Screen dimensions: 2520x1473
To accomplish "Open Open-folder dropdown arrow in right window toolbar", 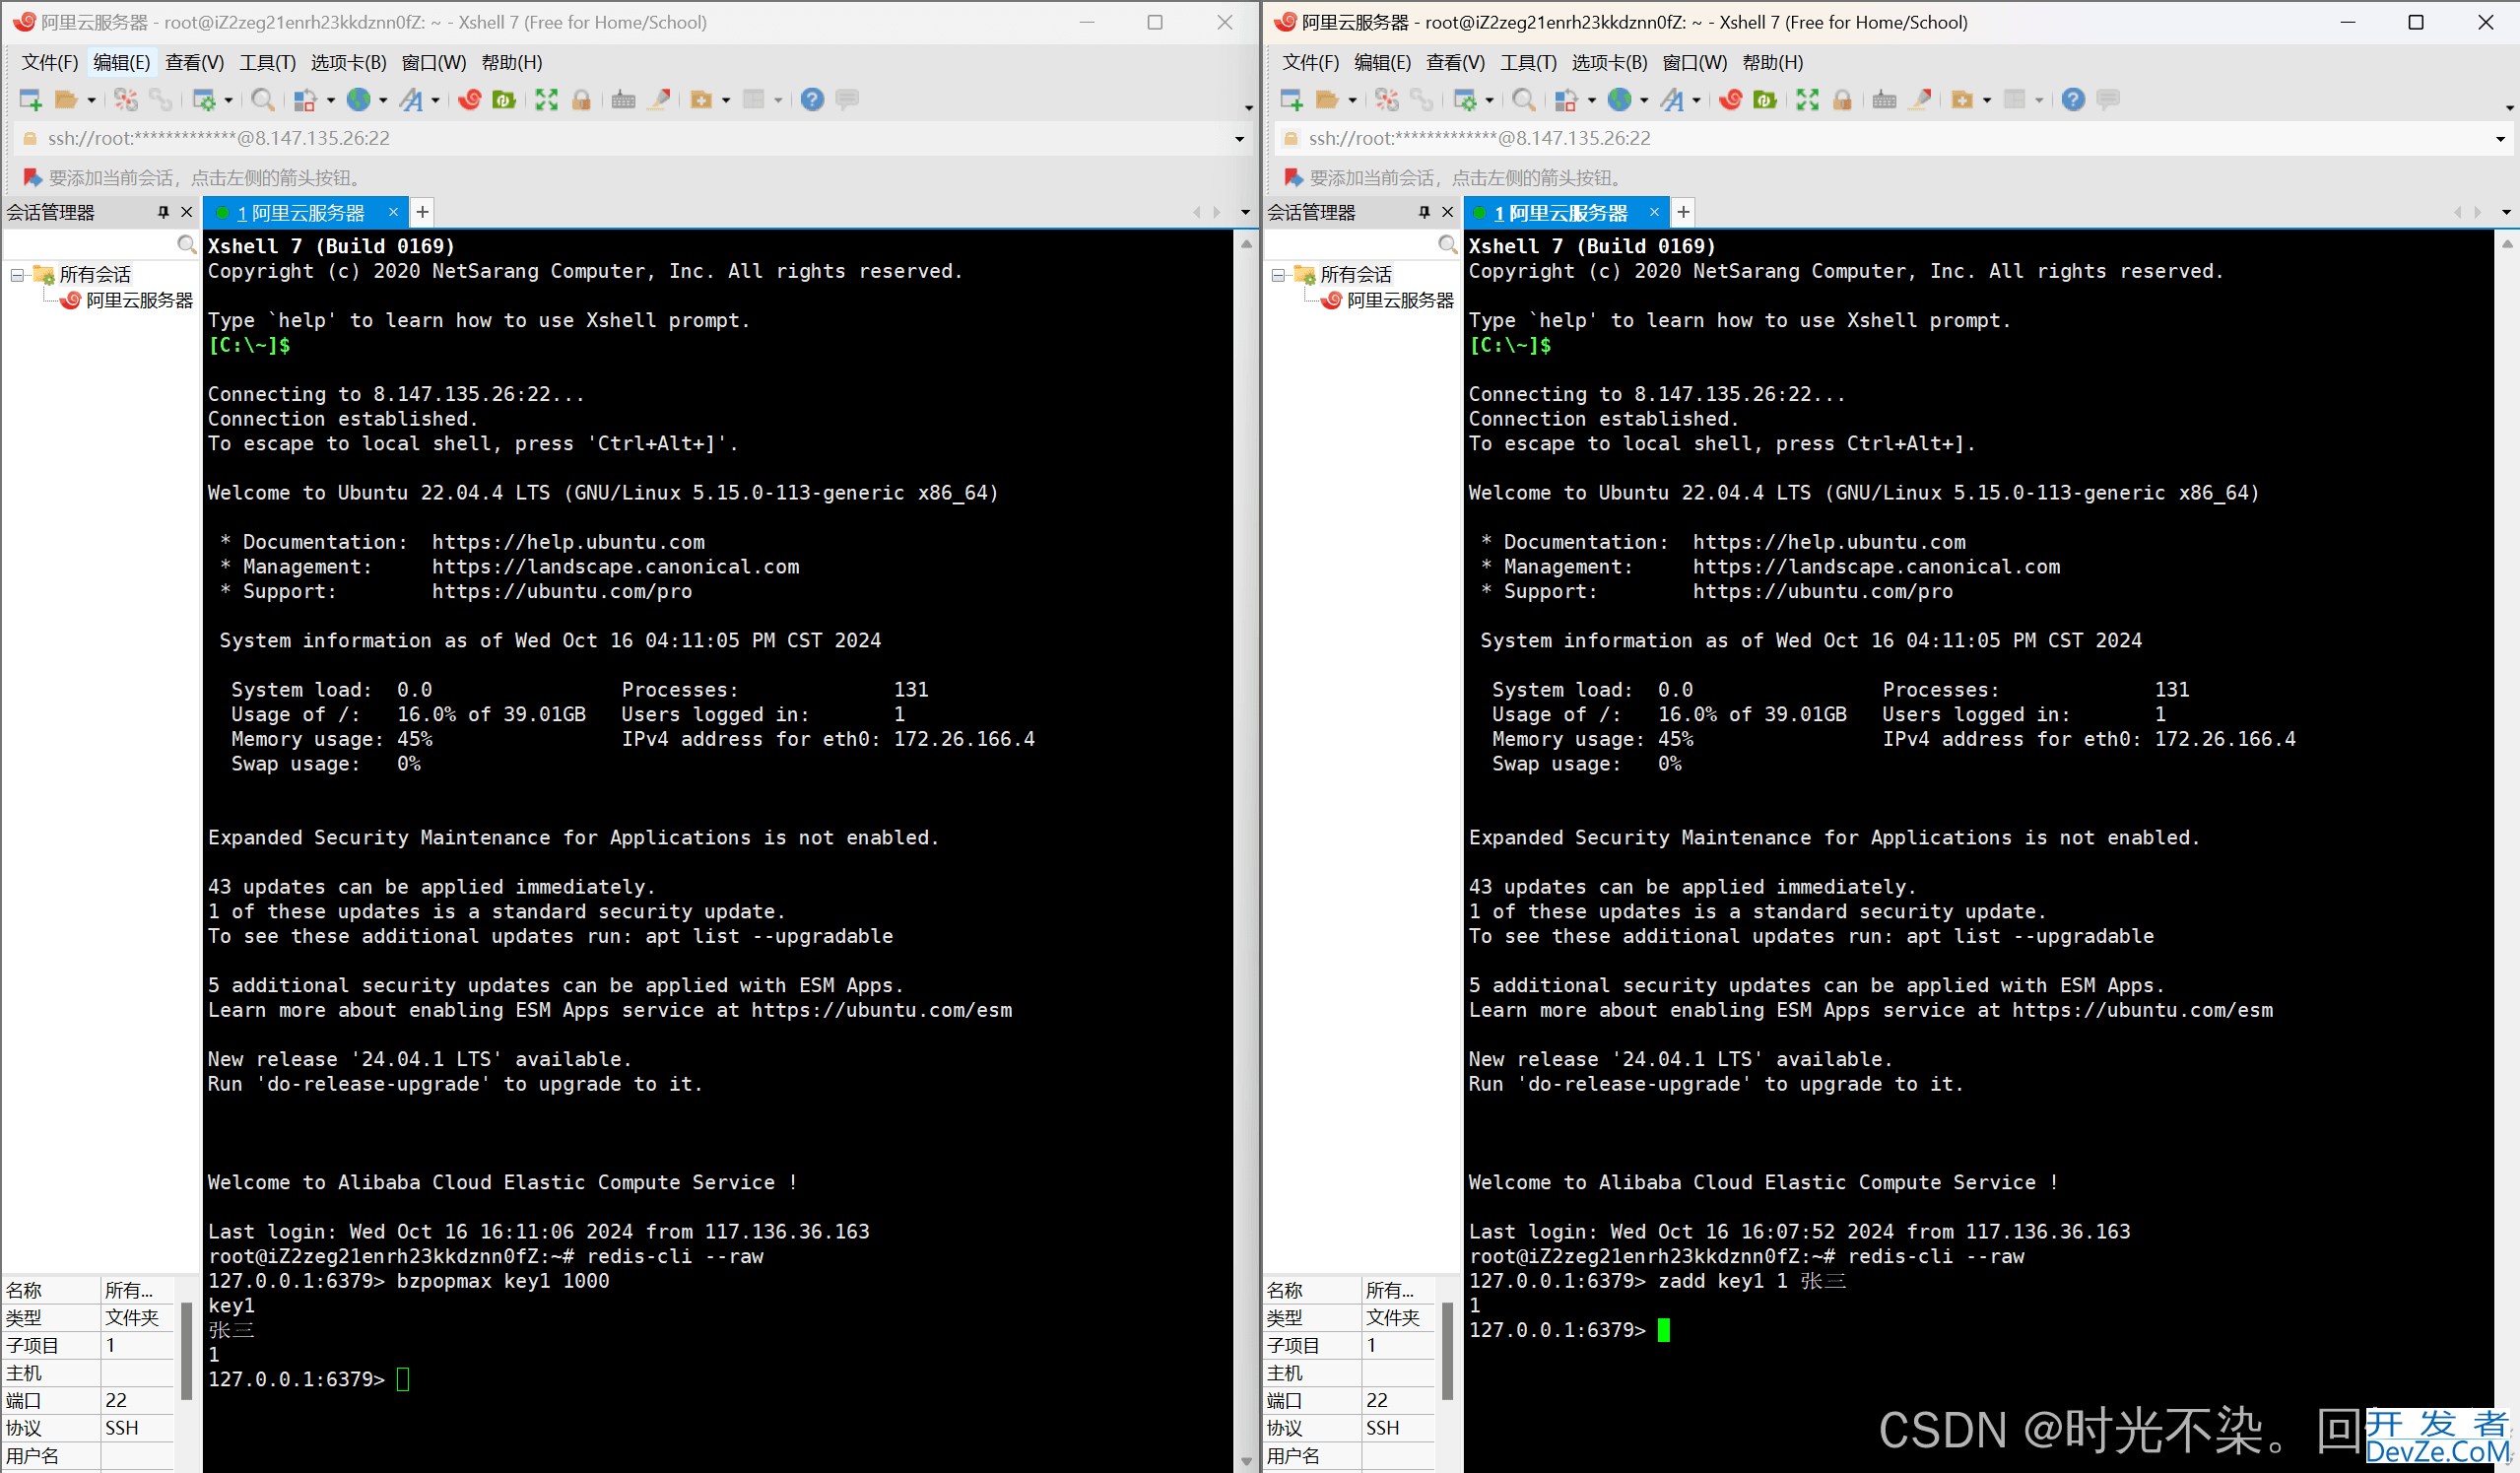I will coord(1352,100).
